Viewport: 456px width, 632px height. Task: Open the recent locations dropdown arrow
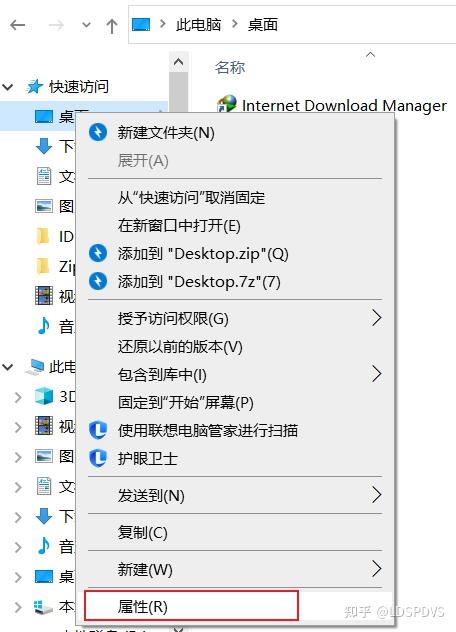(86, 25)
